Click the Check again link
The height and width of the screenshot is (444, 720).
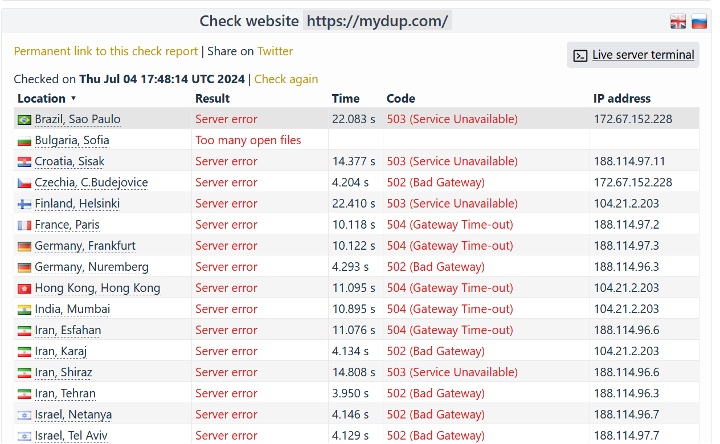286,79
